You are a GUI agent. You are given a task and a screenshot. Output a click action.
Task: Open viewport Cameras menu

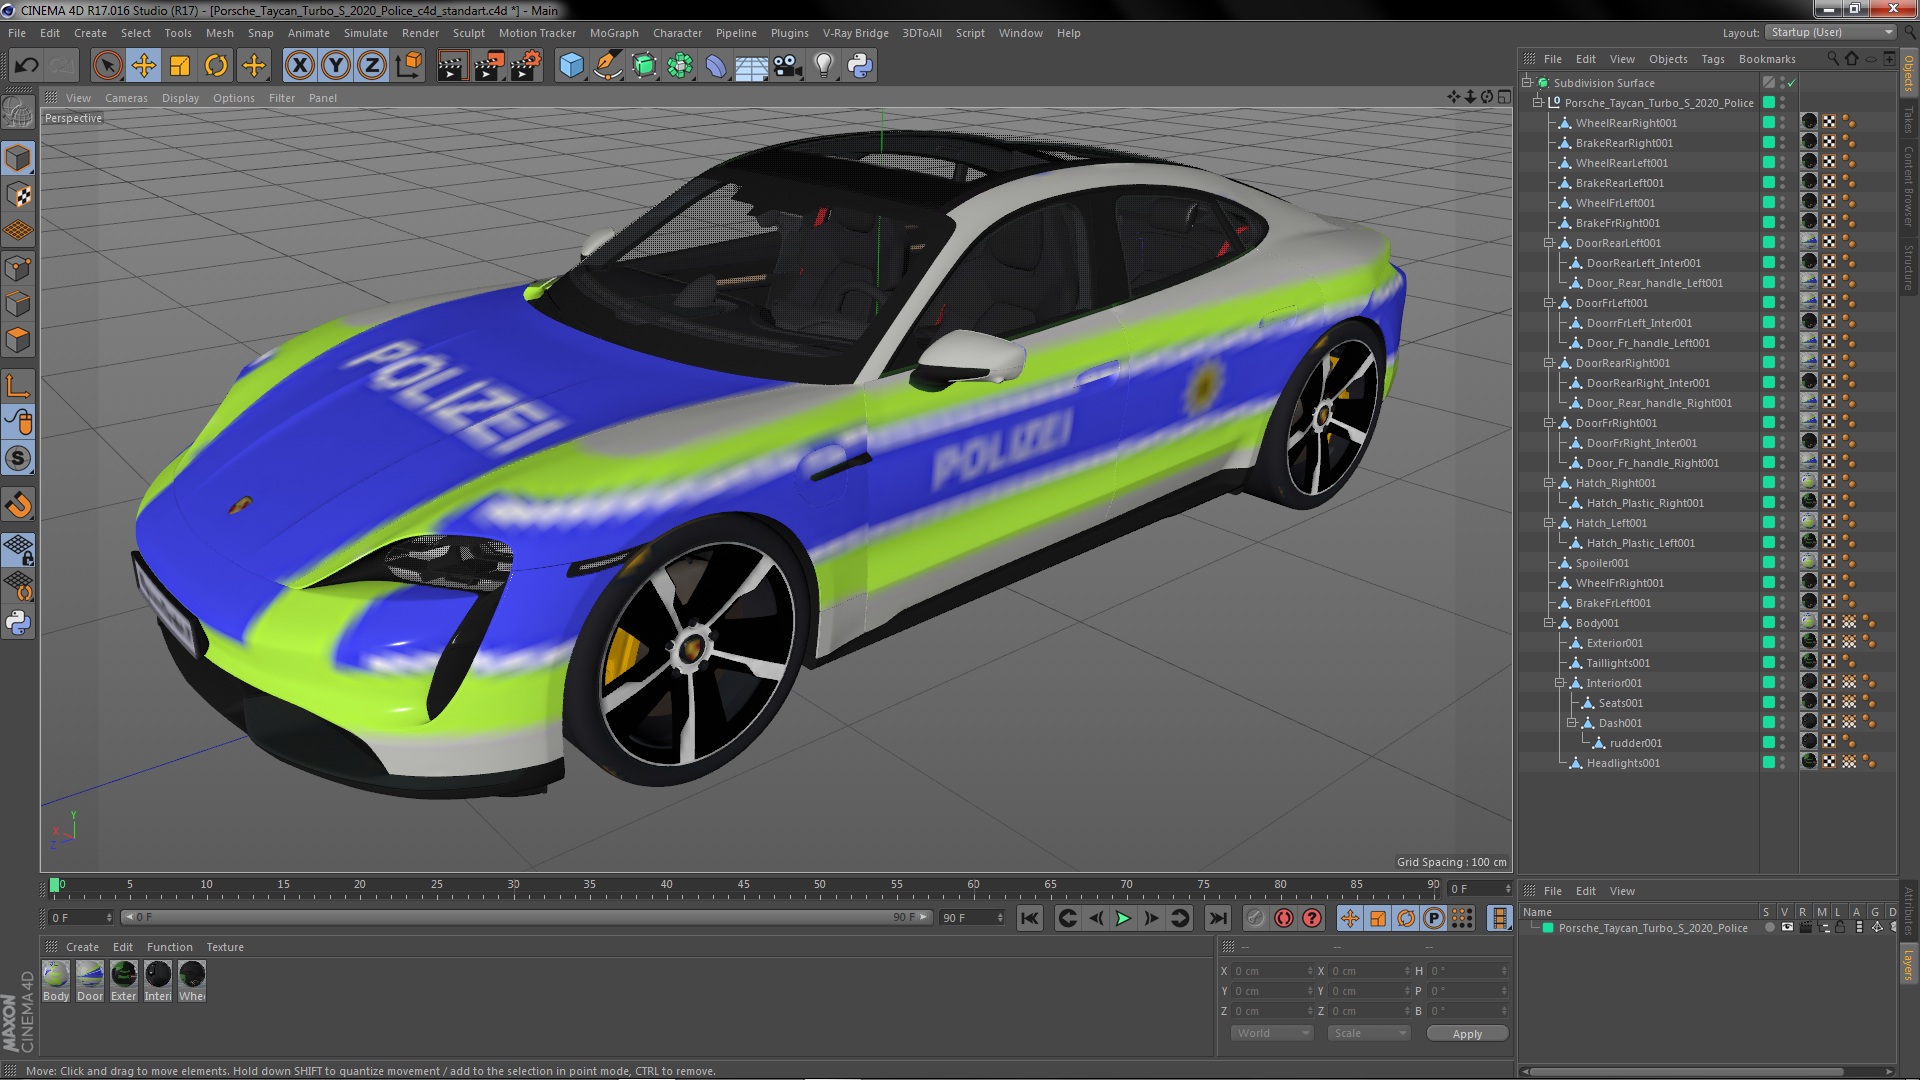[126, 98]
